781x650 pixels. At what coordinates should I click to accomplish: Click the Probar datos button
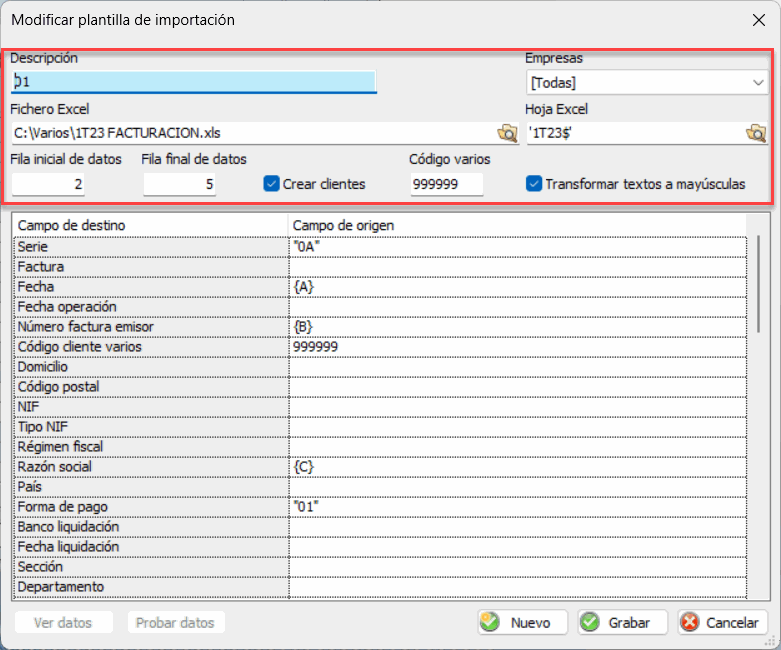click(175, 623)
